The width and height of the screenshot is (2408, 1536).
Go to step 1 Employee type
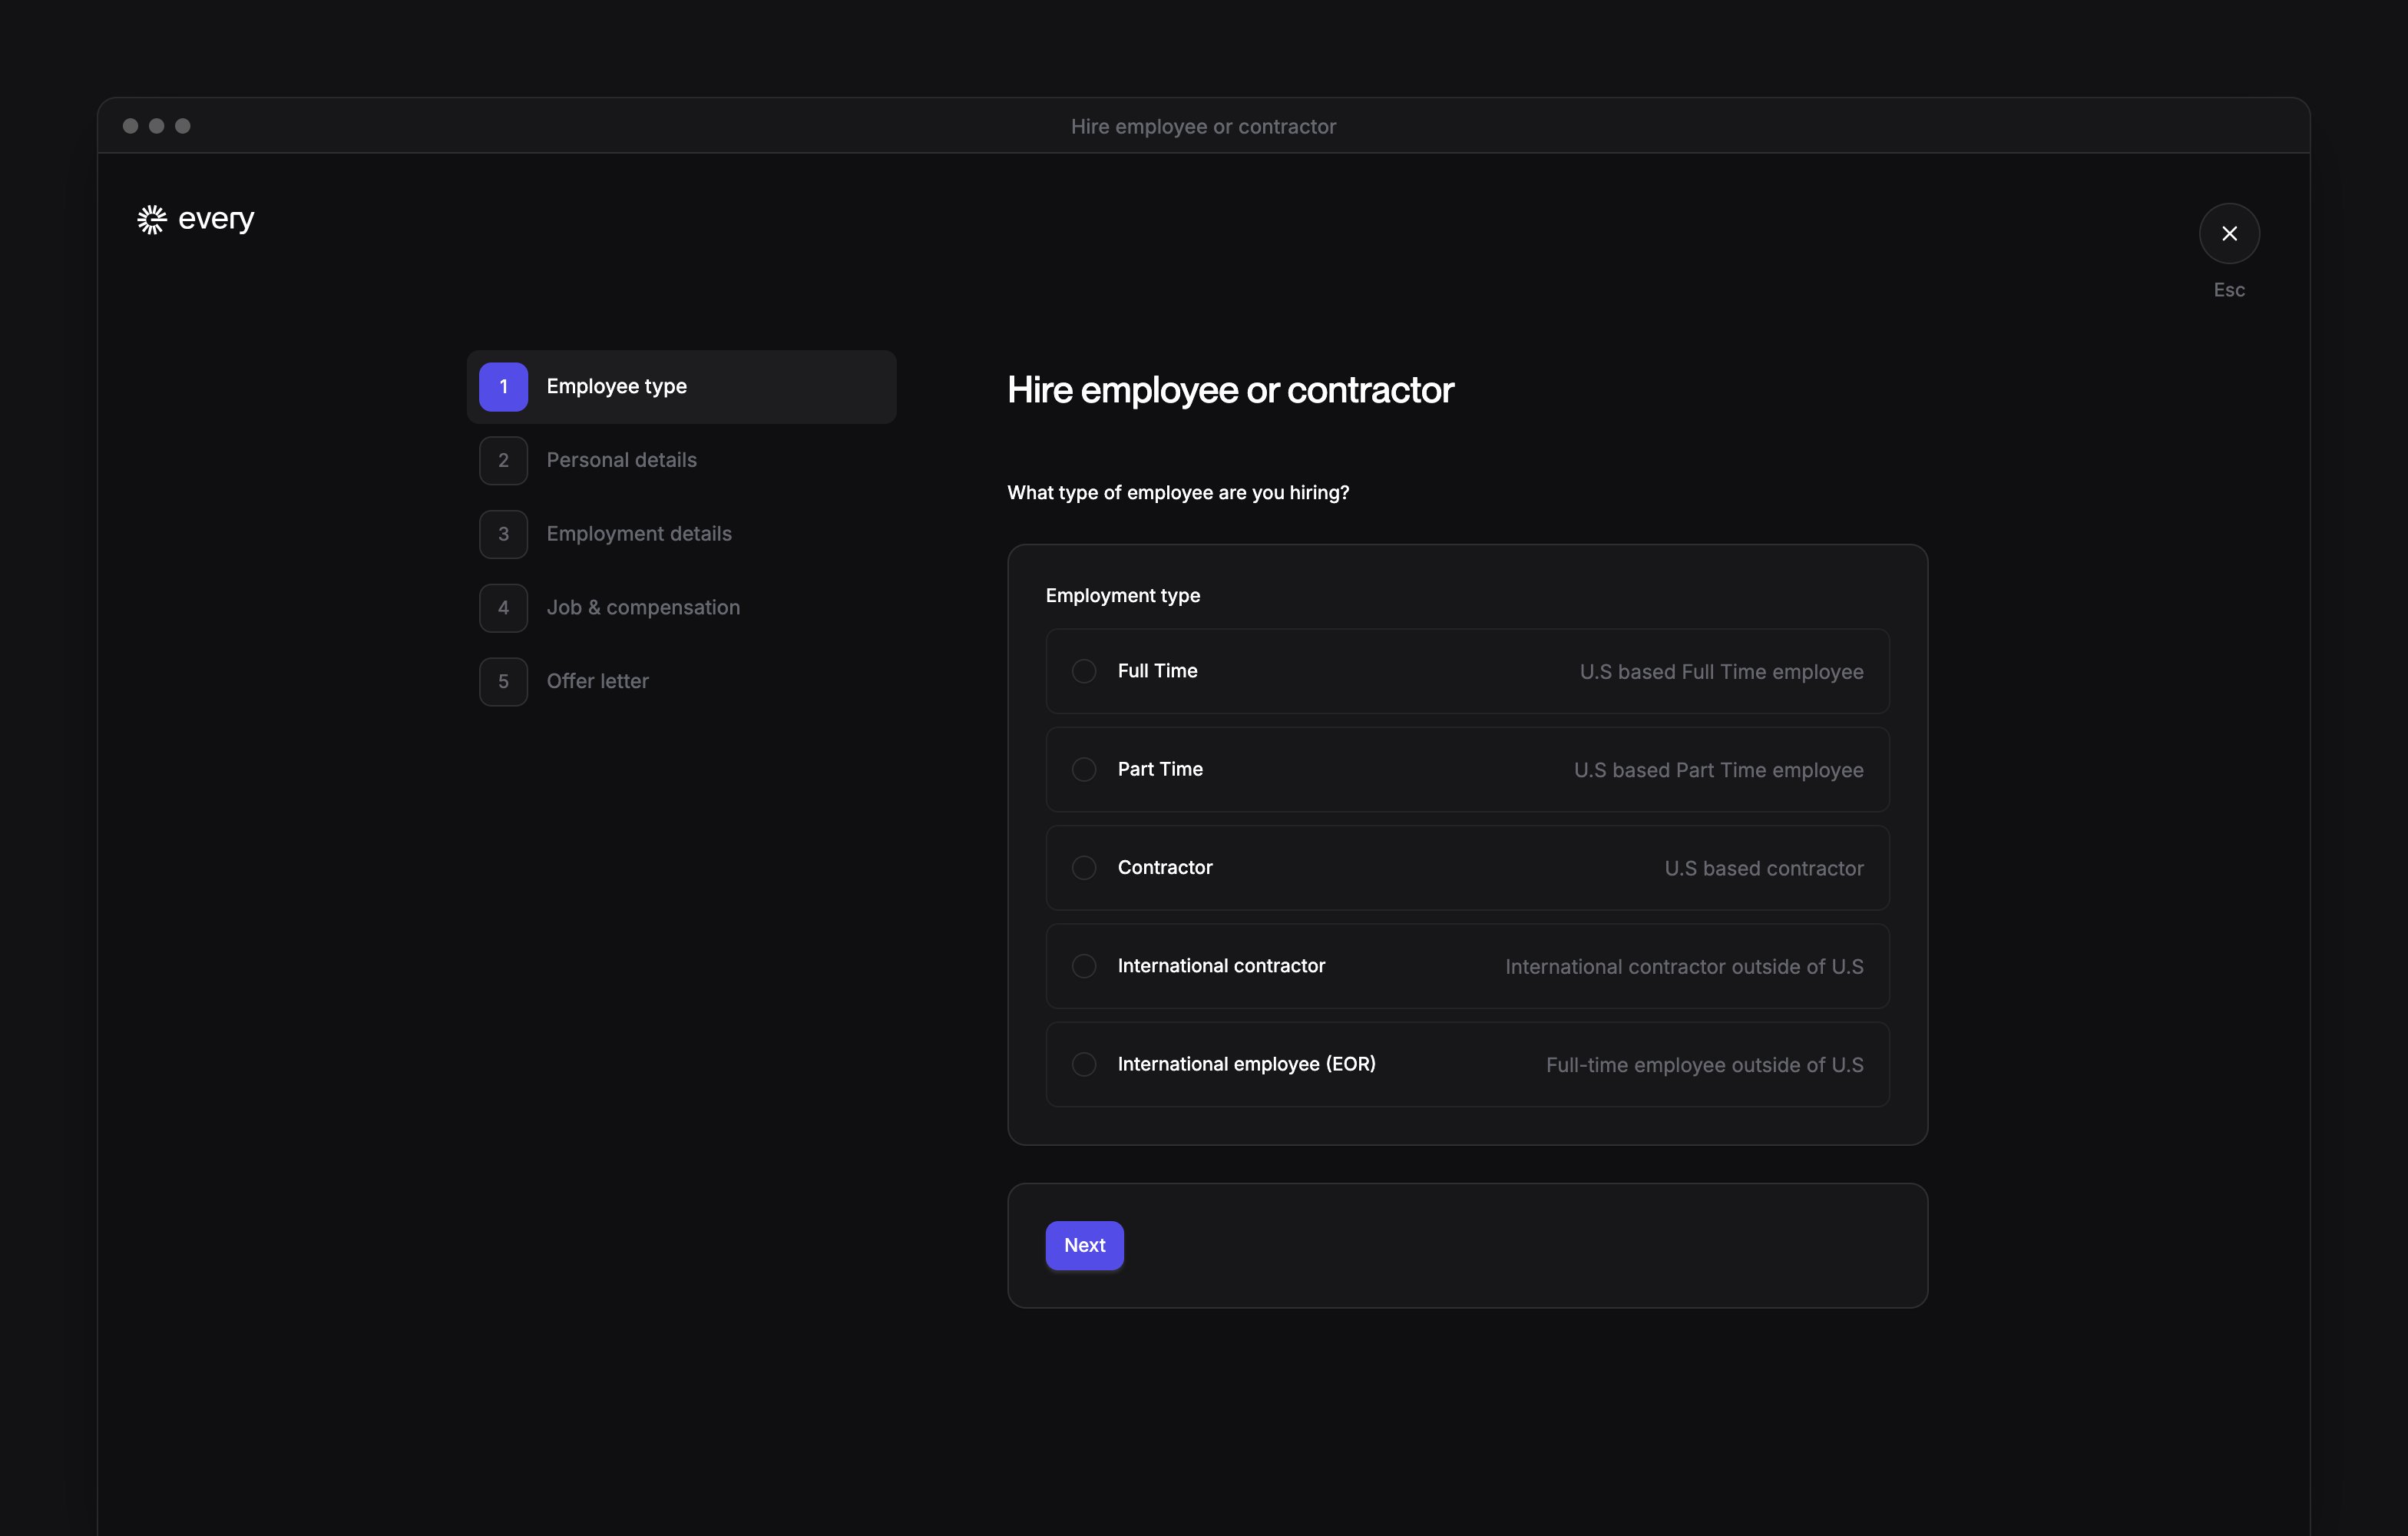pyautogui.click(x=682, y=387)
